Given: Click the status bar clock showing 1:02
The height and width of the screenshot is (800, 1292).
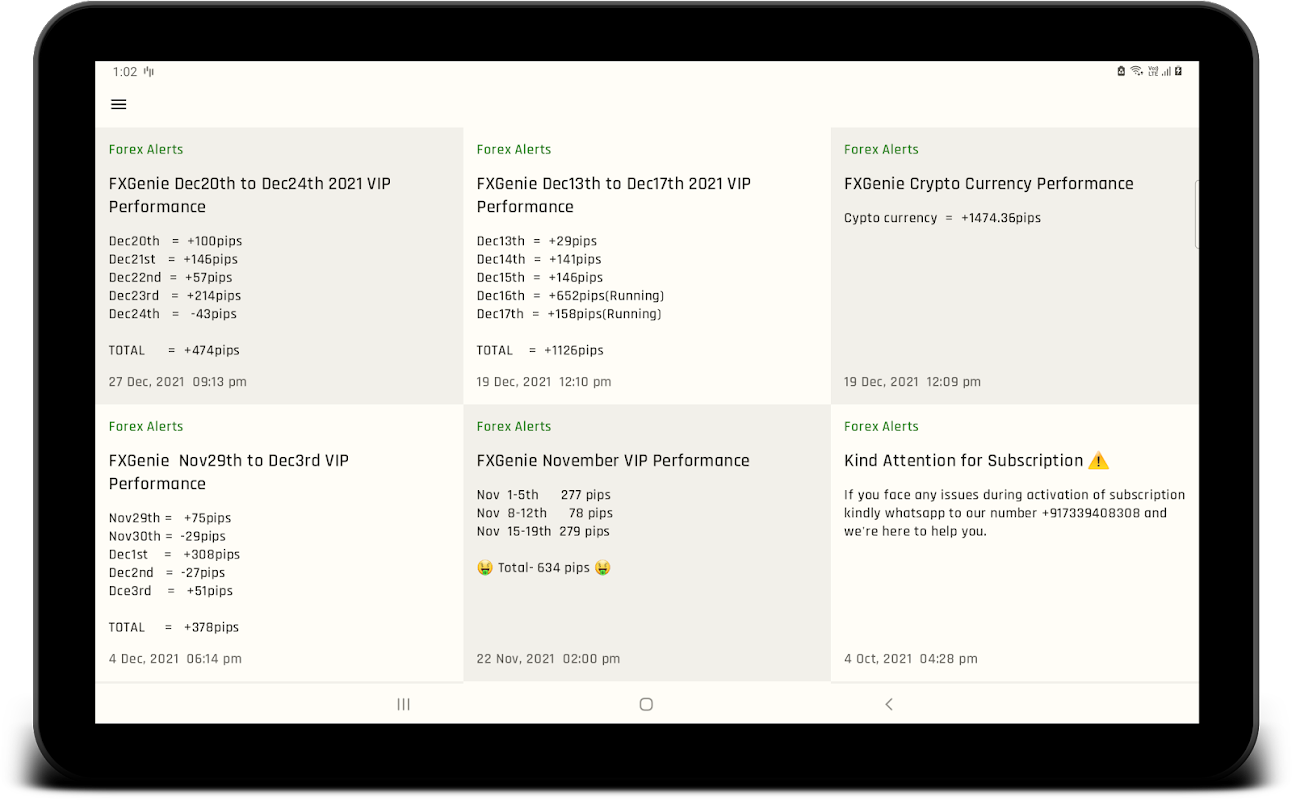Looking at the screenshot, I should click(x=125, y=72).
